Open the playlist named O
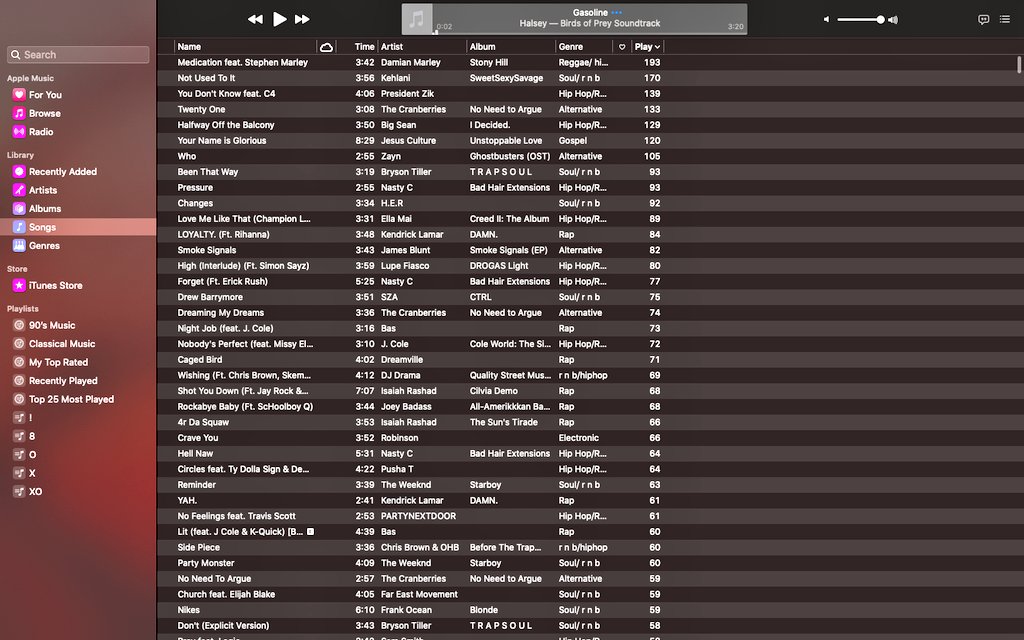 [x=32, y=455]
